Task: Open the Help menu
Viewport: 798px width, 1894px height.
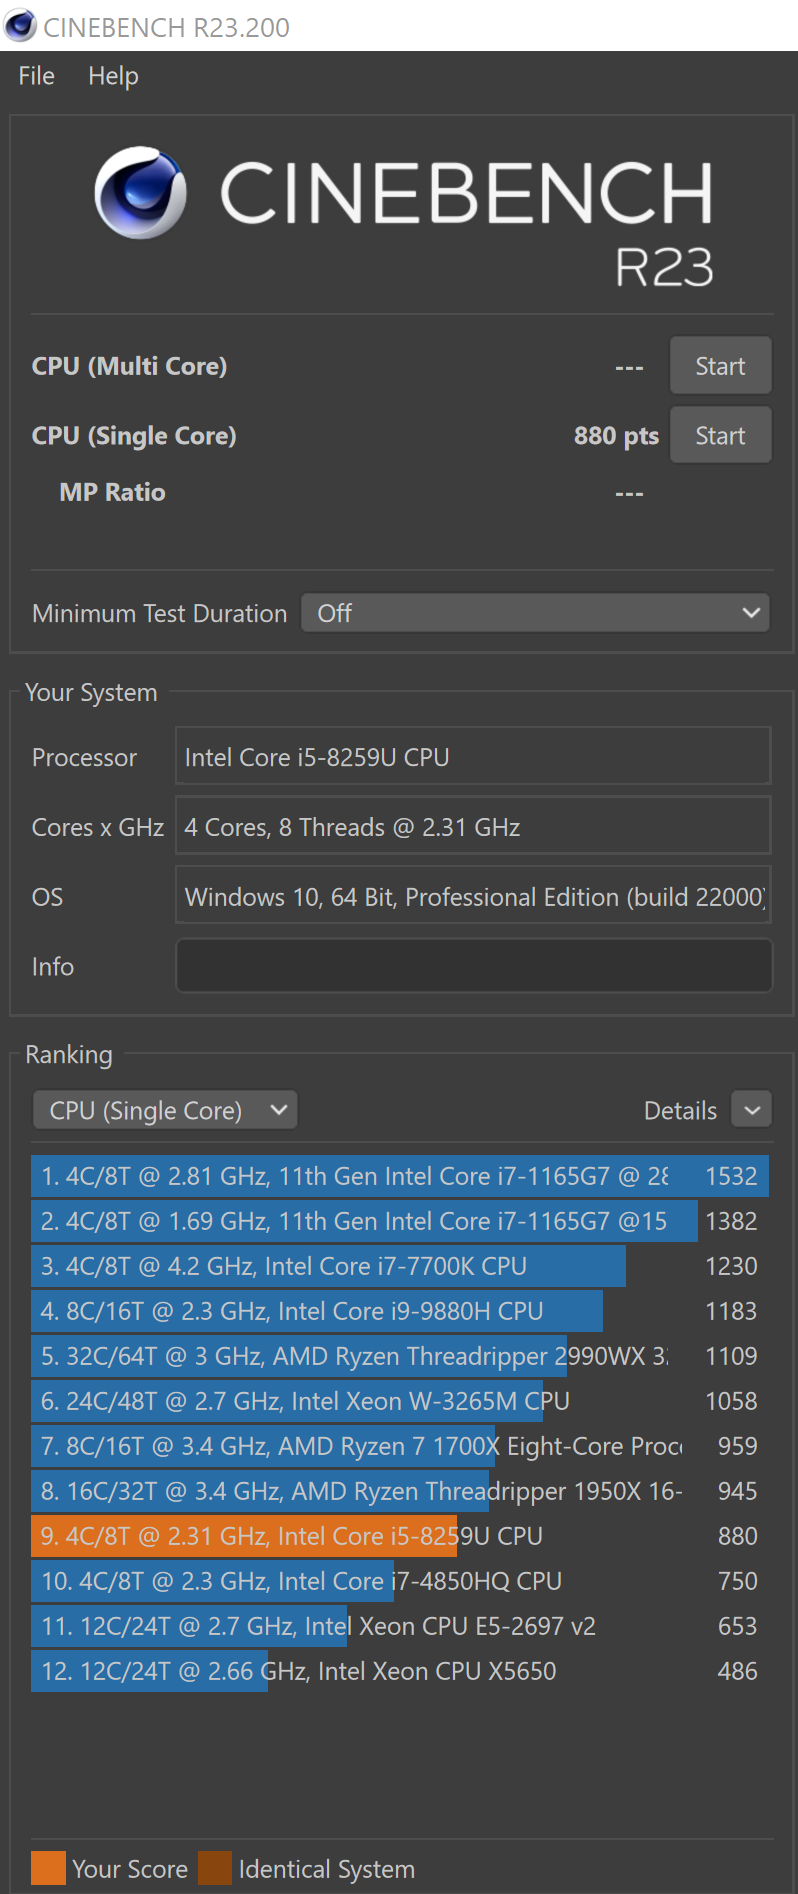Action: (x=113, y=76)
